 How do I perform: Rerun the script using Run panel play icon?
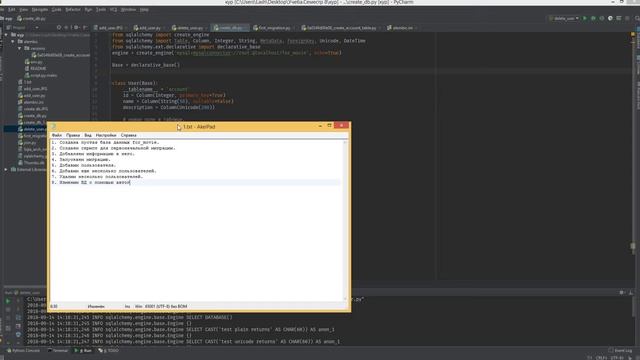coord(8,301)
